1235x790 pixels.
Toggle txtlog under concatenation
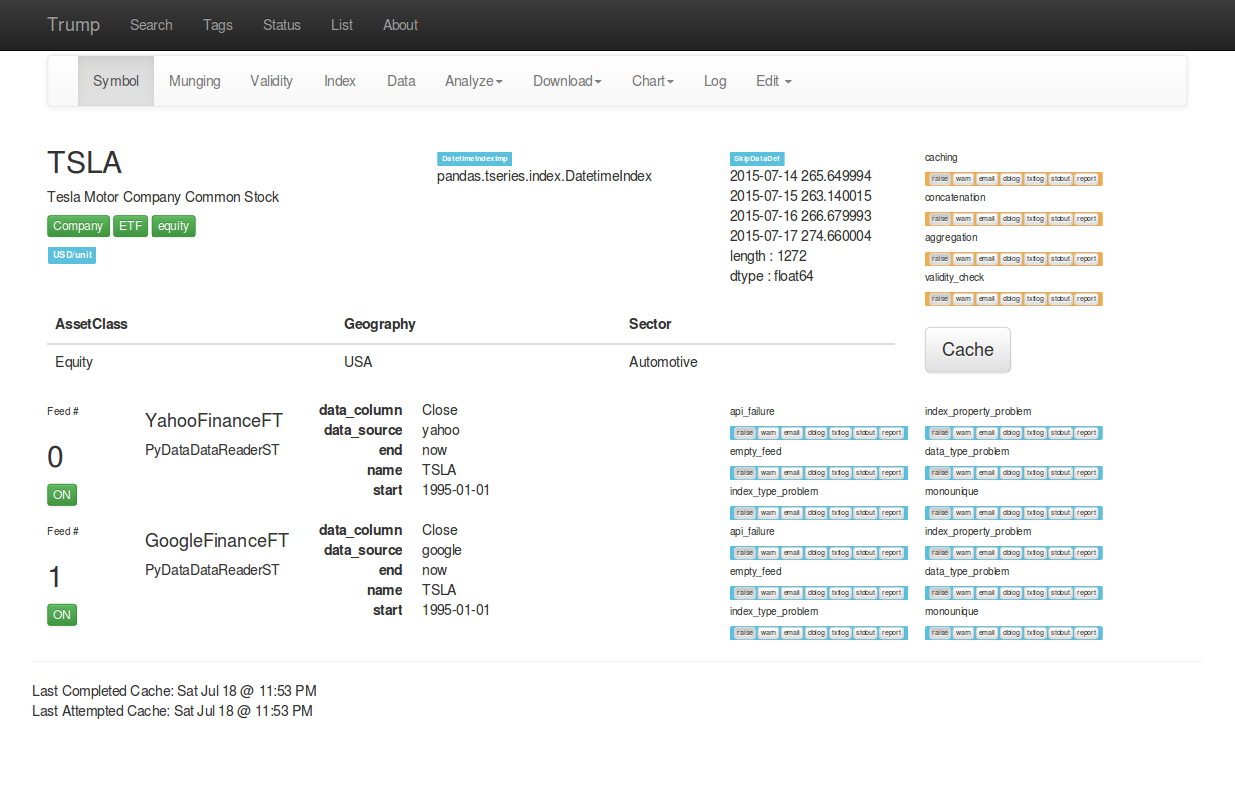pyautogui.click(x=1035, y=219)
